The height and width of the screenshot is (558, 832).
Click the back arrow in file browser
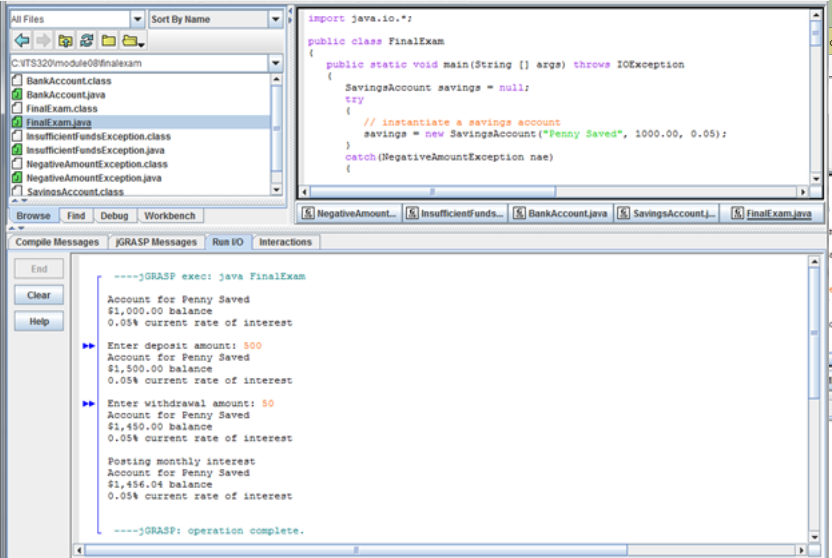(21, 41)
